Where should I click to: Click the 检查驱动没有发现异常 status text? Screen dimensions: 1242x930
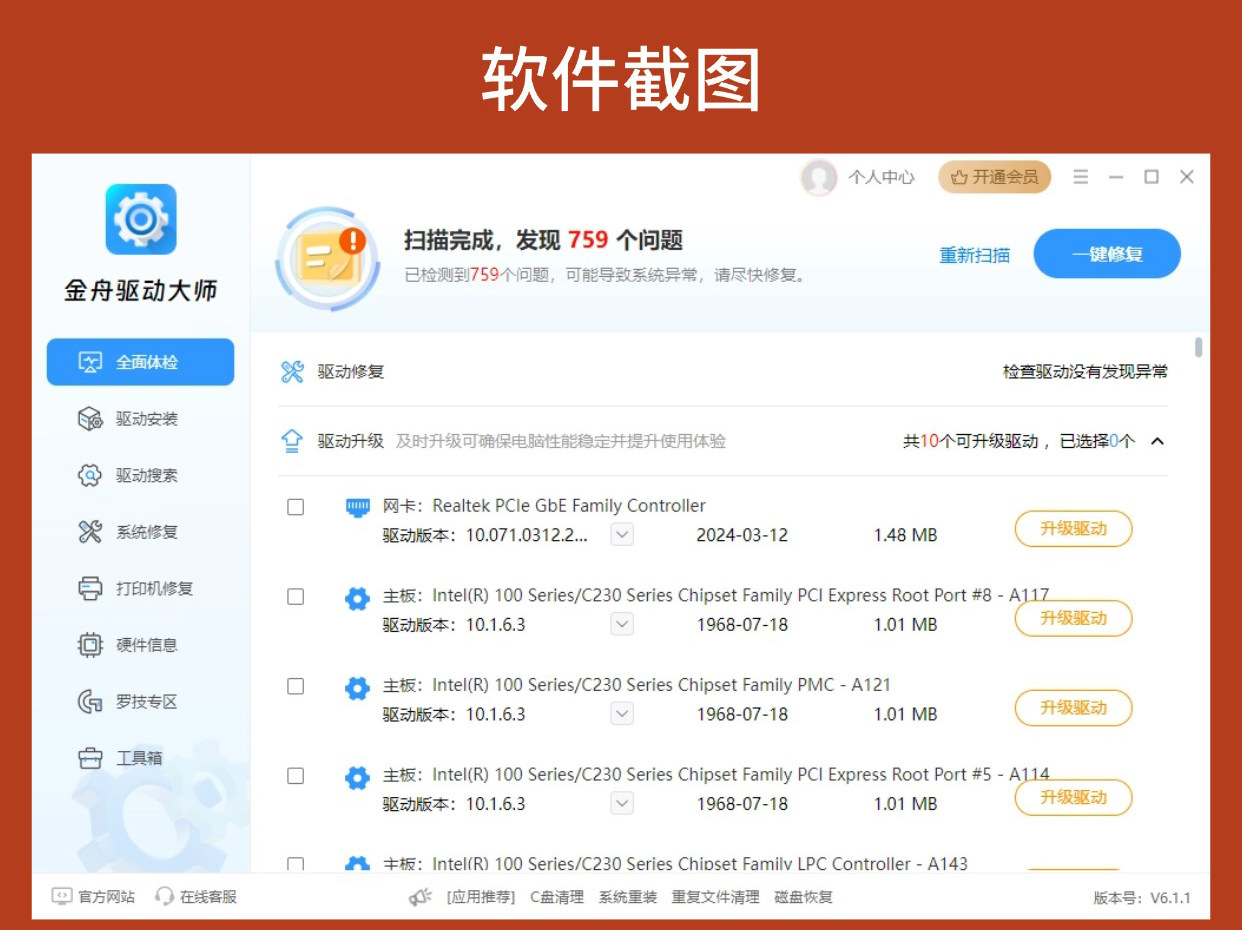[1085, 372]
